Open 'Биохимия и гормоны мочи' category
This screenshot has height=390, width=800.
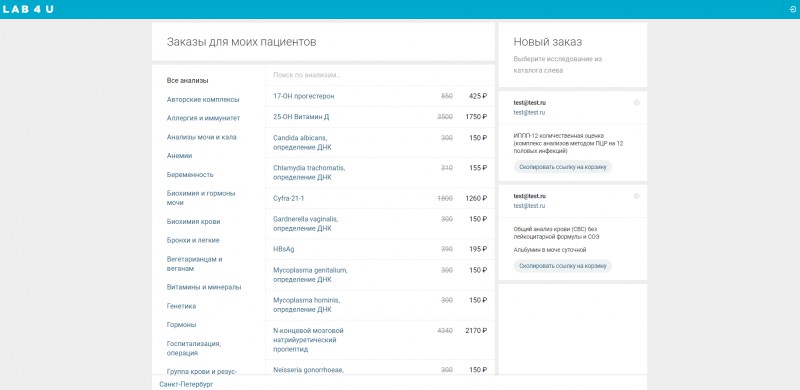point(201,198)
